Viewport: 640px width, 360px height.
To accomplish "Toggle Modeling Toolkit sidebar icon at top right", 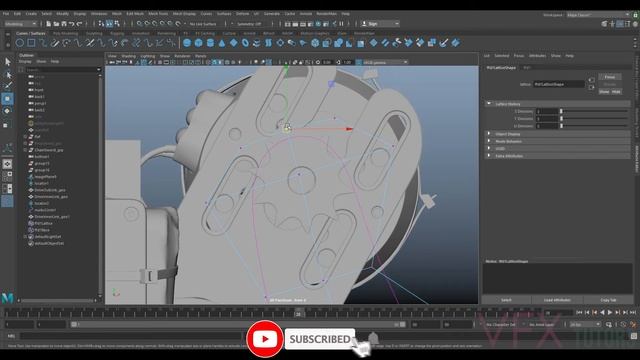I will pos(604,24).
